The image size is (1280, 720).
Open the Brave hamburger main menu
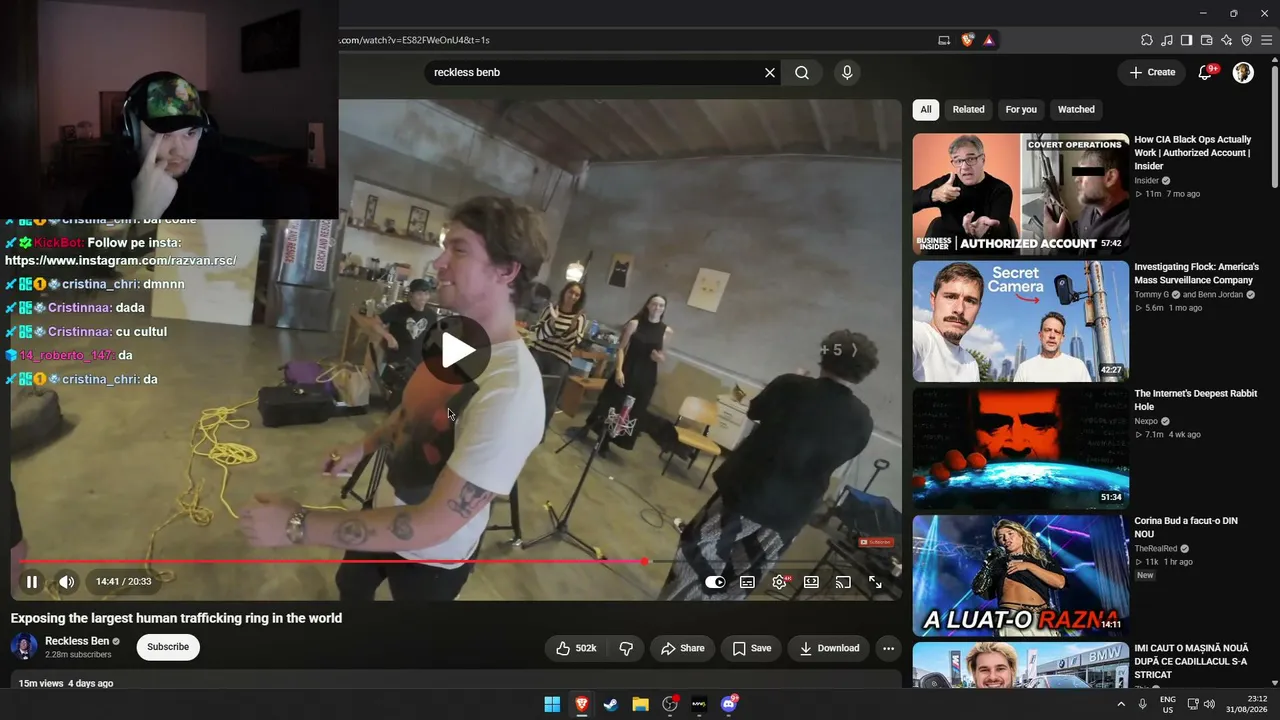[1267, 40]
